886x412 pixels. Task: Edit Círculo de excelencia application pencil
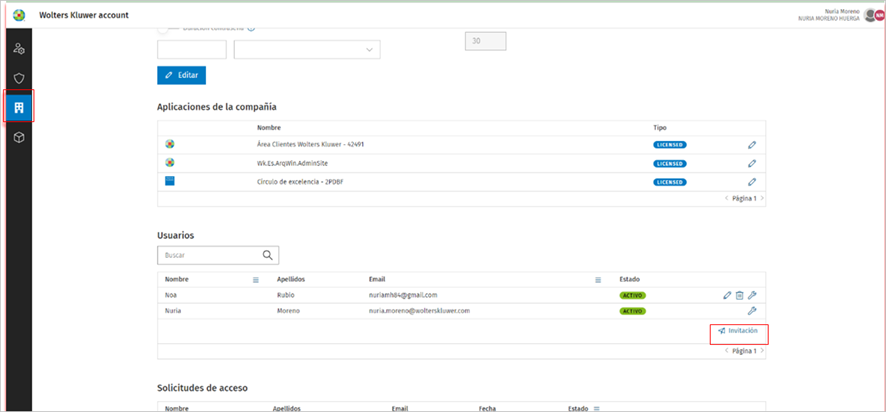(x=752, y=182)
